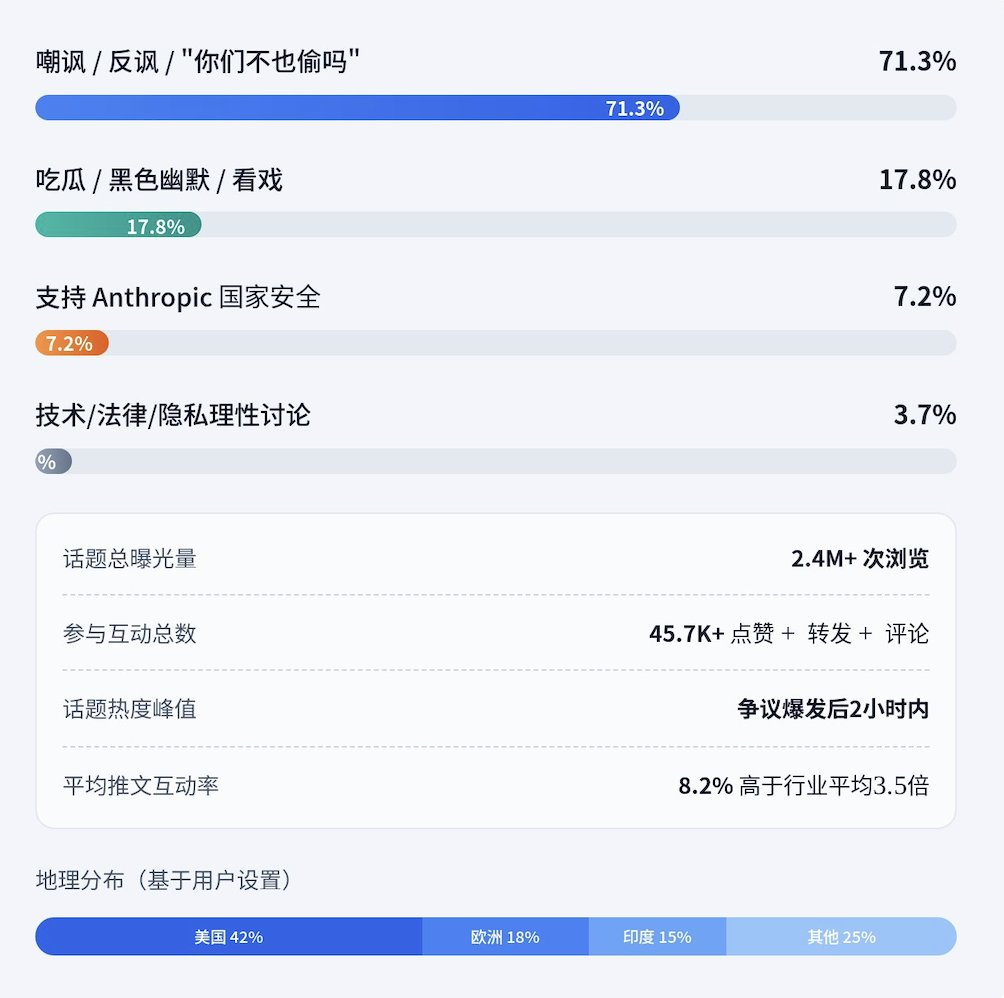Viewport: 1004px width, 998px height.
Task: Select the 其他 25% geographic segment
Action: tap(841, 937)
